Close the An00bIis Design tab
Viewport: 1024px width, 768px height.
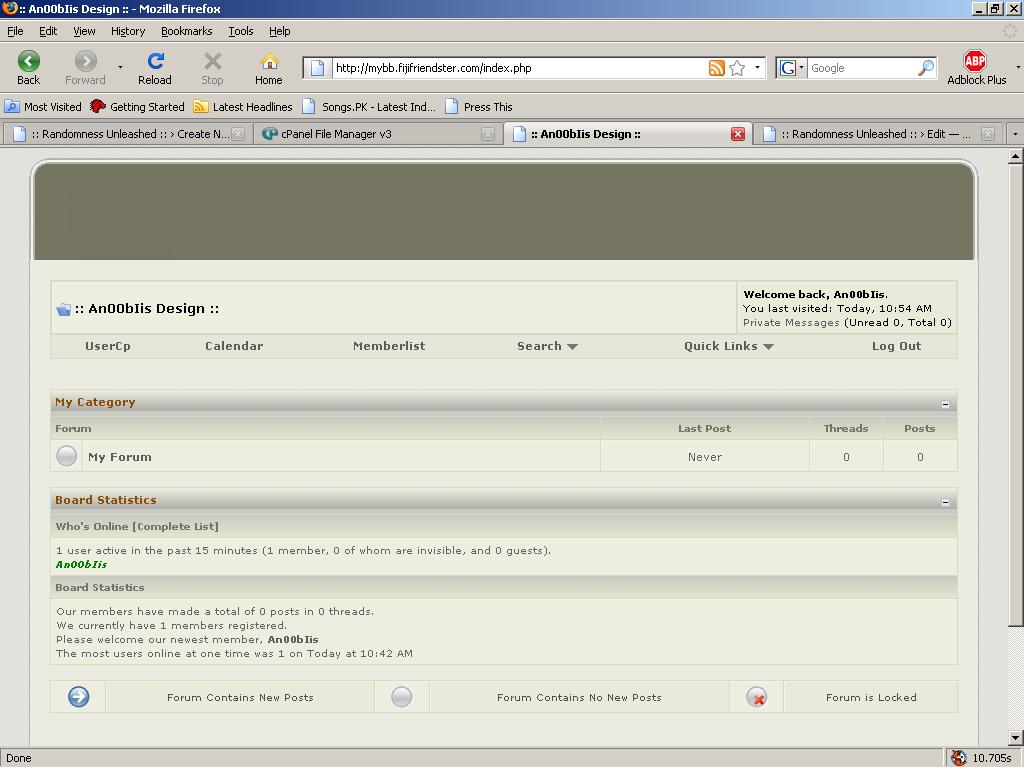(x=738, y=134)
